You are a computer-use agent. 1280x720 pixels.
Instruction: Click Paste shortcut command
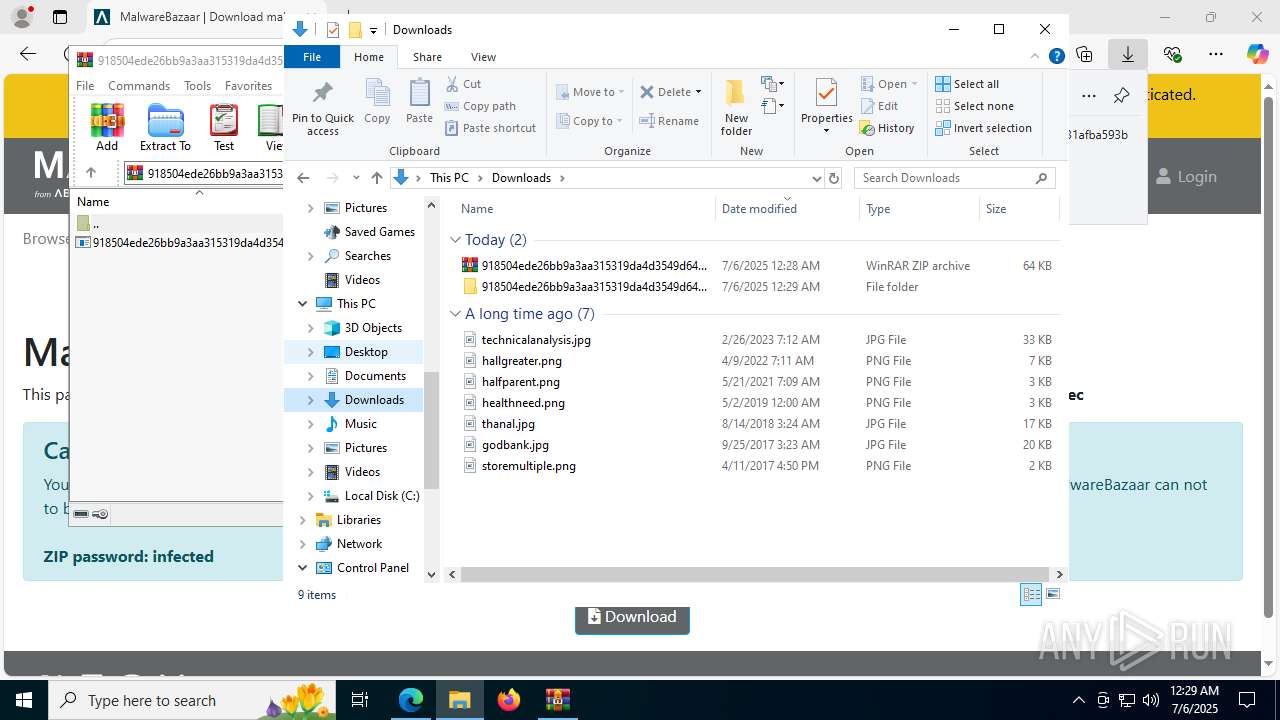pyautogui.click(x=490, y=128)
